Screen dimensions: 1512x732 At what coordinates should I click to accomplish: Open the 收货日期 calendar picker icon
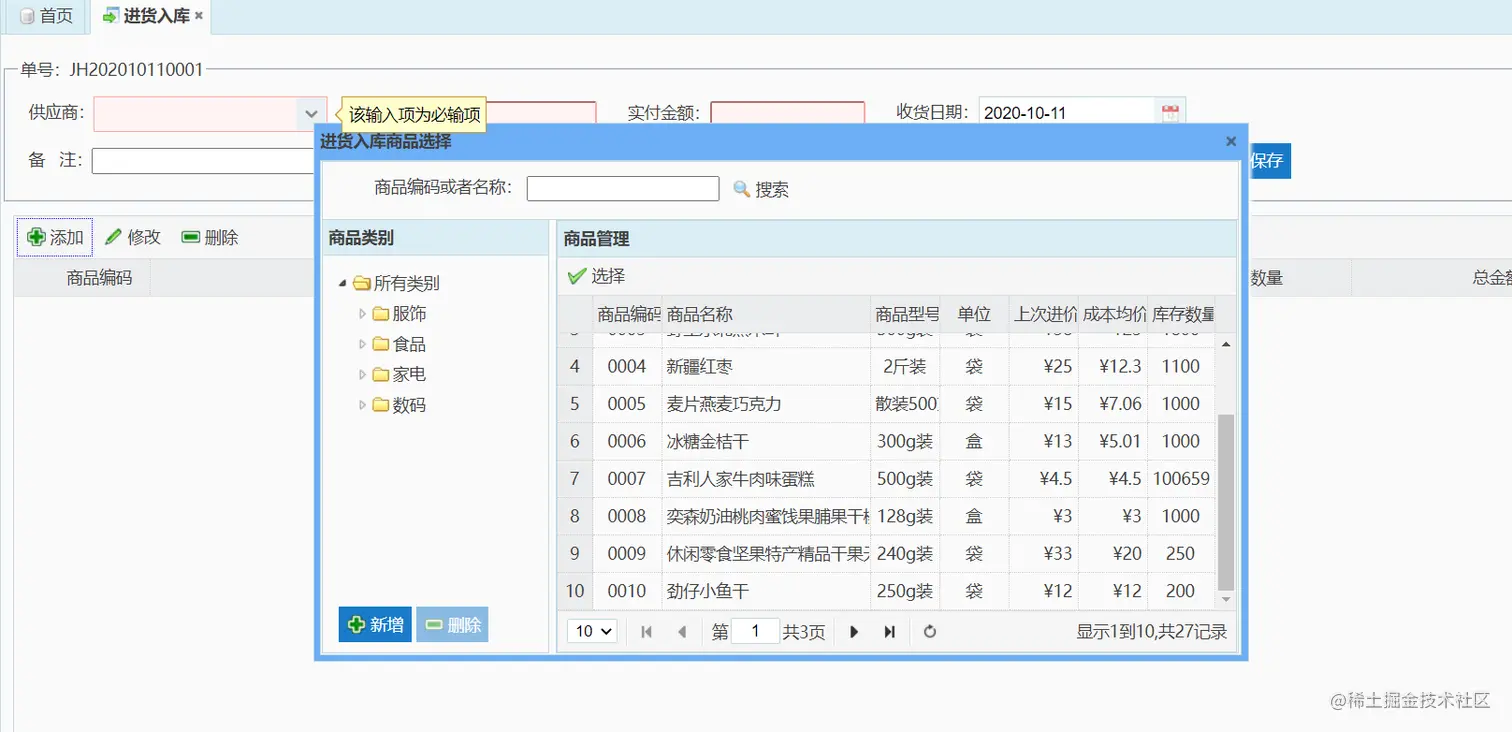click(1170, 113)
